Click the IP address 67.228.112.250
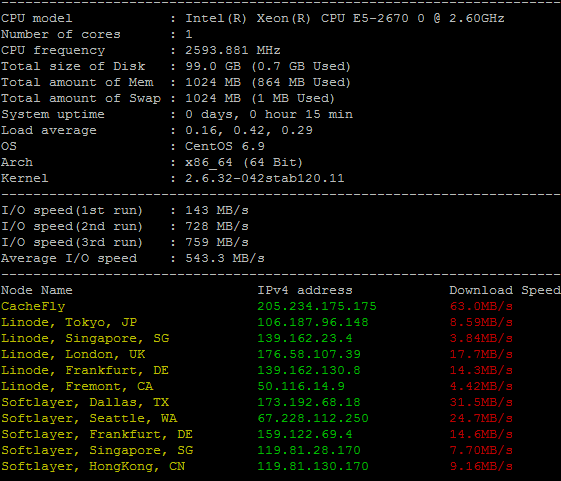The height and width of the screenshot is (481, 561). coord(313,418)
